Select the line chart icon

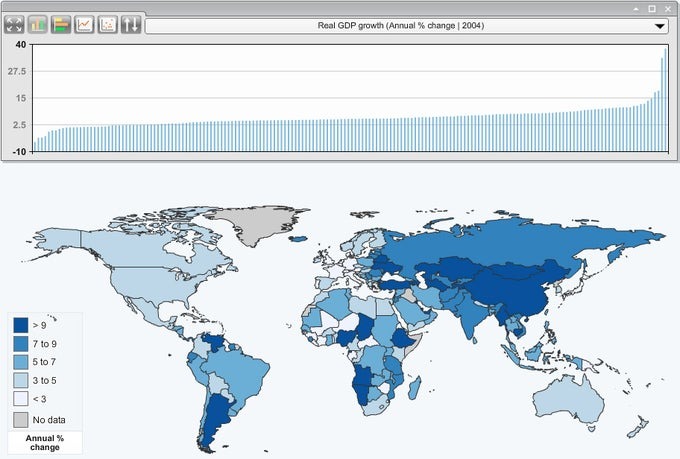click(84, 25)
